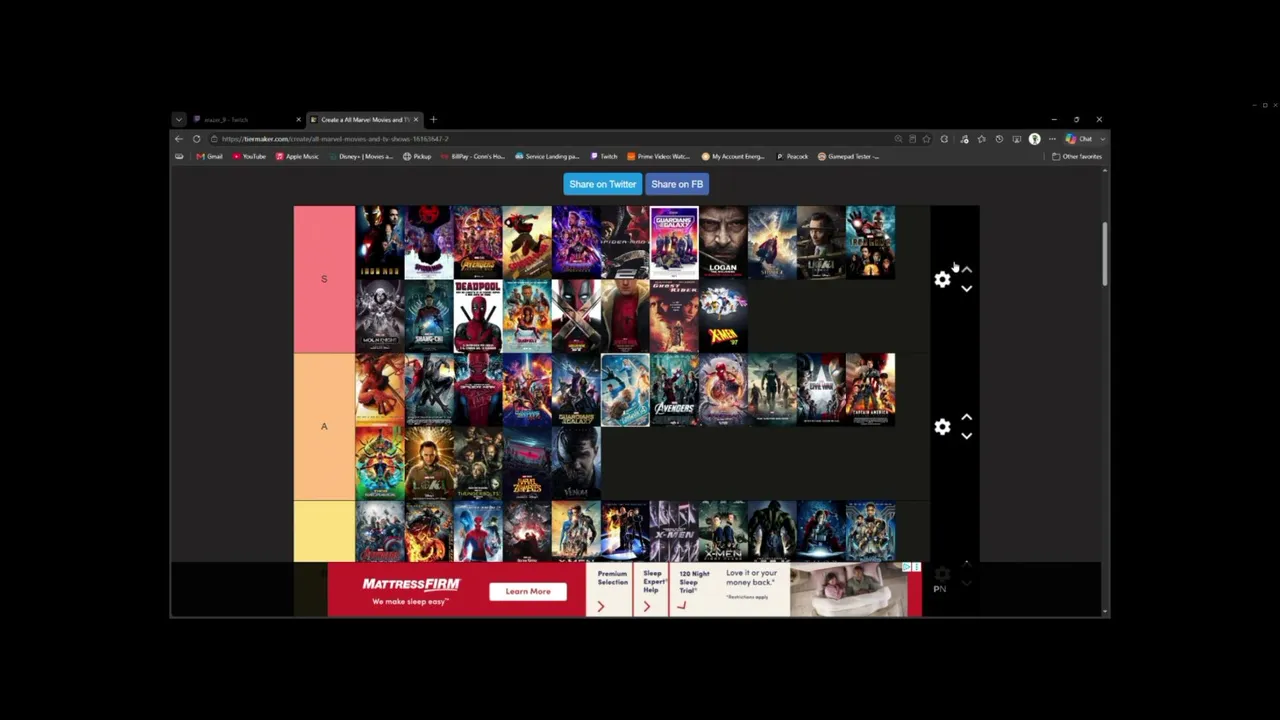Select the Shang-Chi poster

tap(429, 316)
